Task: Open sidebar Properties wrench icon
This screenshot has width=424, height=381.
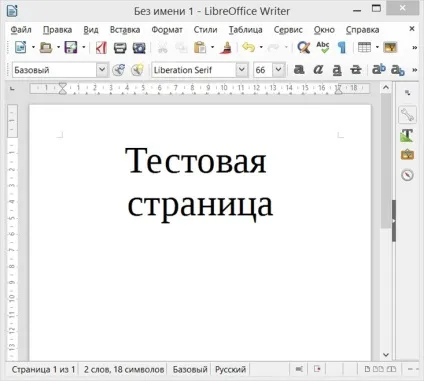Action: click(407, 115)
